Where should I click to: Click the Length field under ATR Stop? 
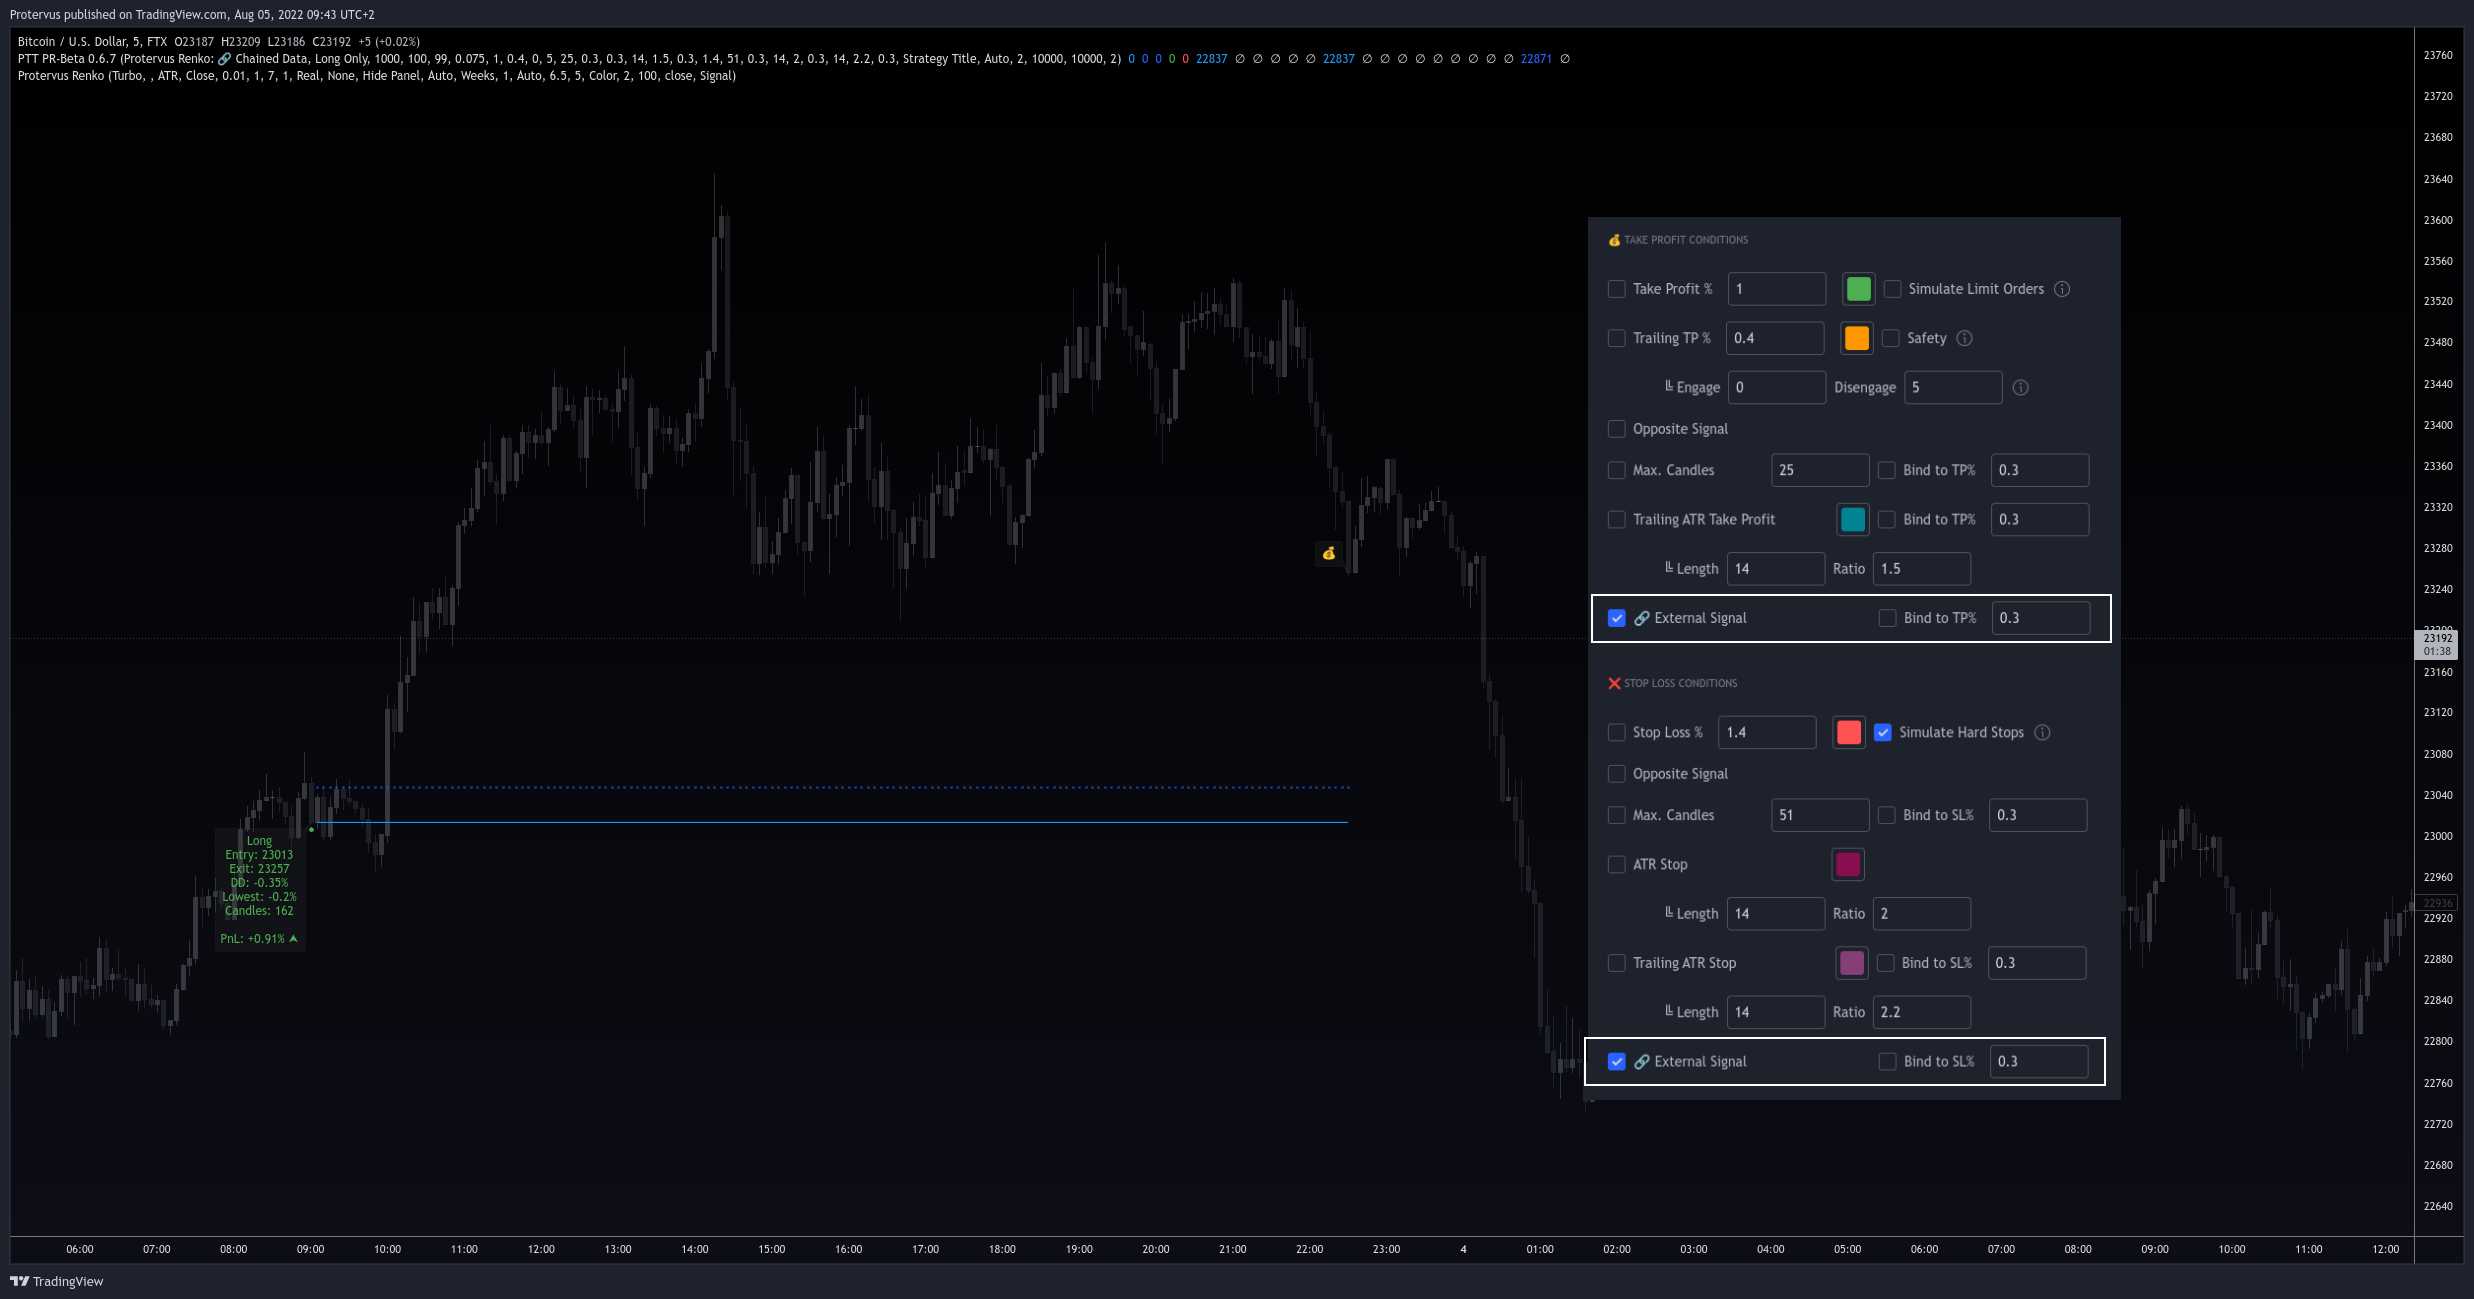point(1775,914)
